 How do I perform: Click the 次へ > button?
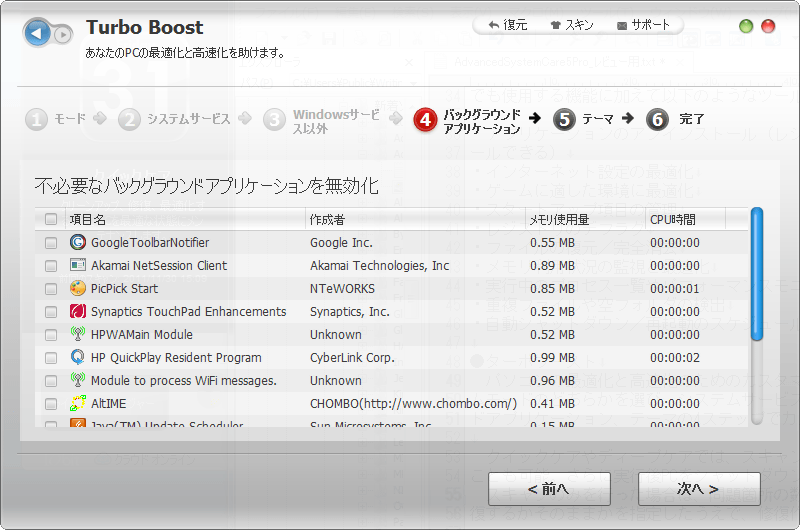(x=698, y=489)
